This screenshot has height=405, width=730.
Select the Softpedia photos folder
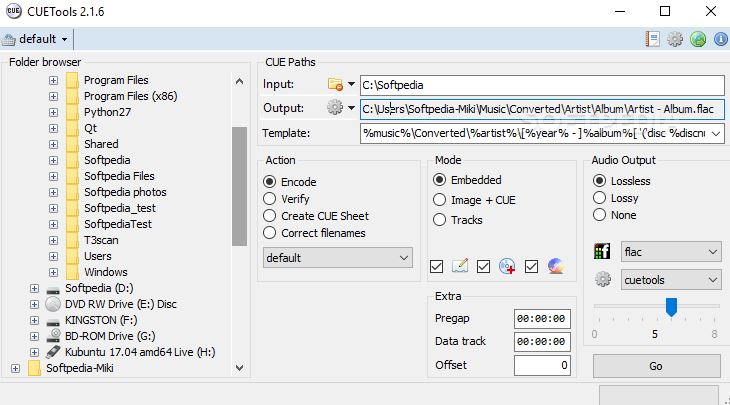tap(125, 192)
